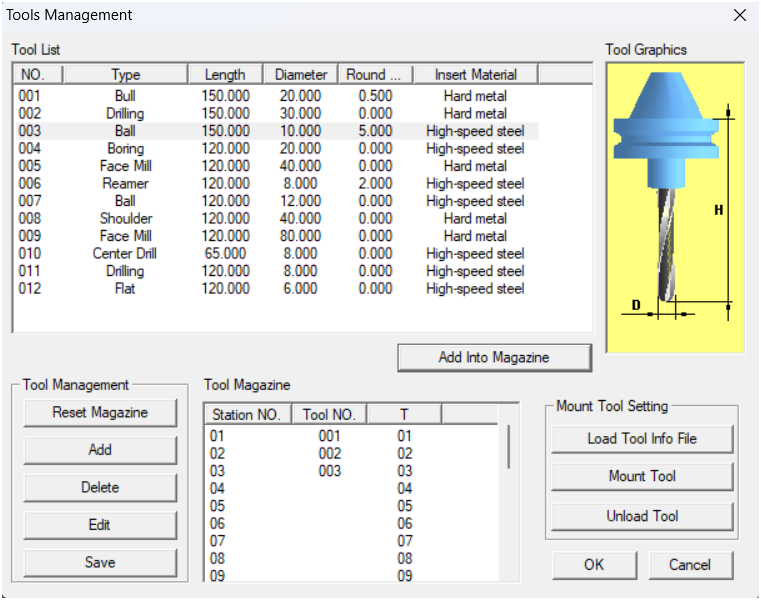
Task: Sort tool list by NO. column header
Action: pos(38,75)
